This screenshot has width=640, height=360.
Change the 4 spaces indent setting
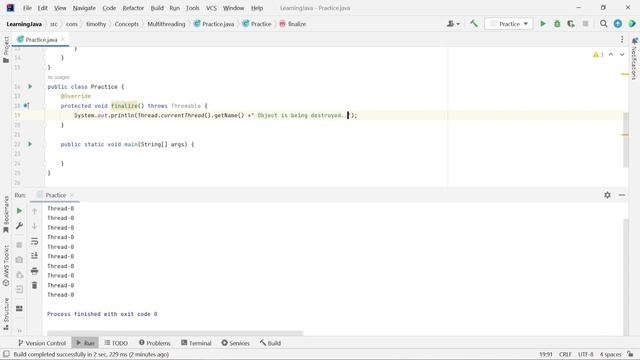[610, 354]
